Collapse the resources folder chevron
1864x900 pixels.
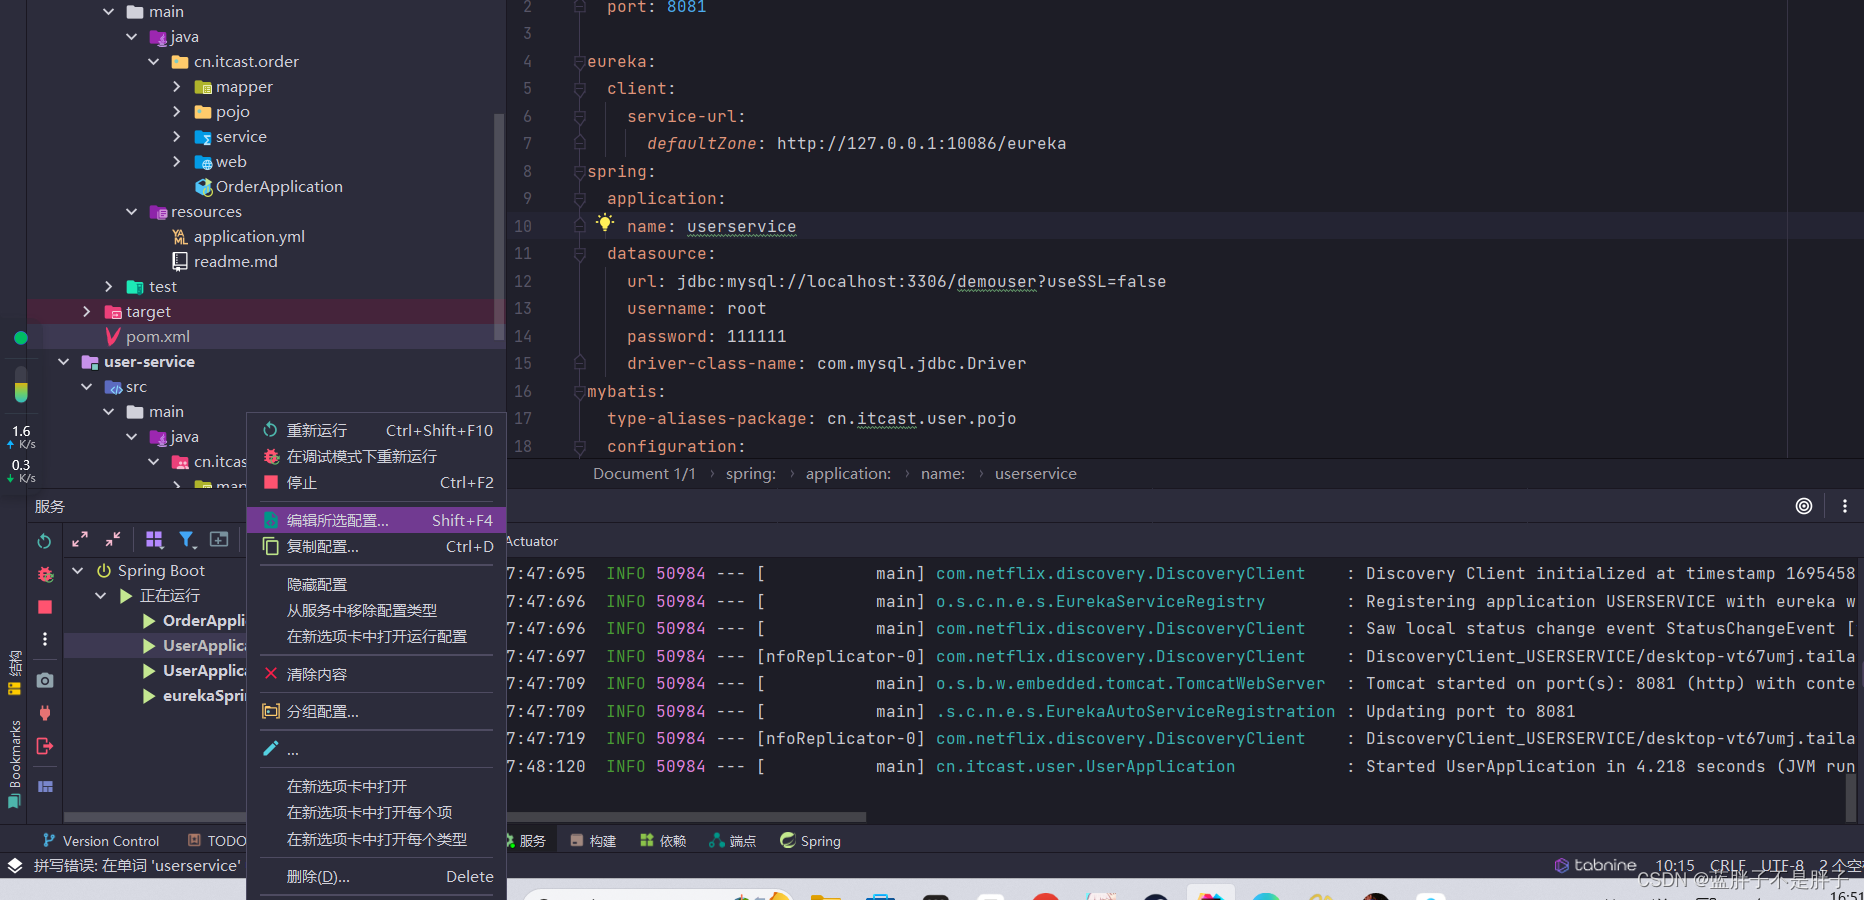(x=132, y=212)
